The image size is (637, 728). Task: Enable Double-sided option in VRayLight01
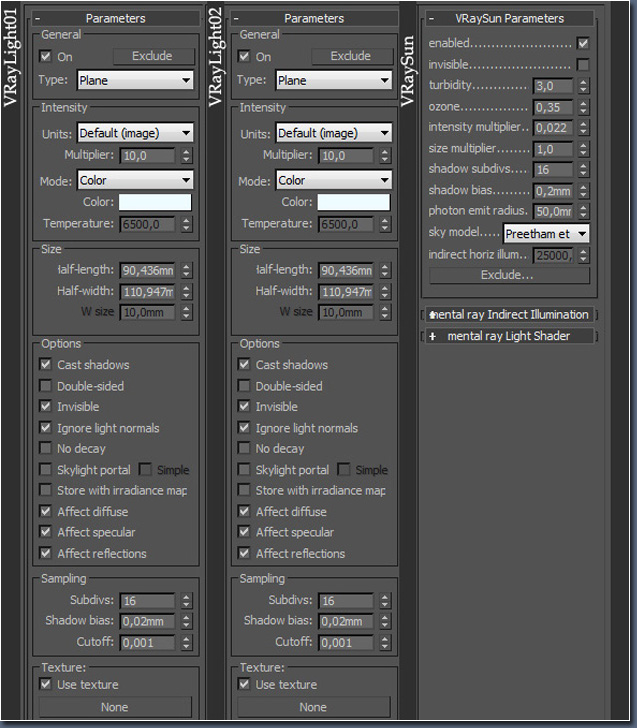click(x=46, y=386)
